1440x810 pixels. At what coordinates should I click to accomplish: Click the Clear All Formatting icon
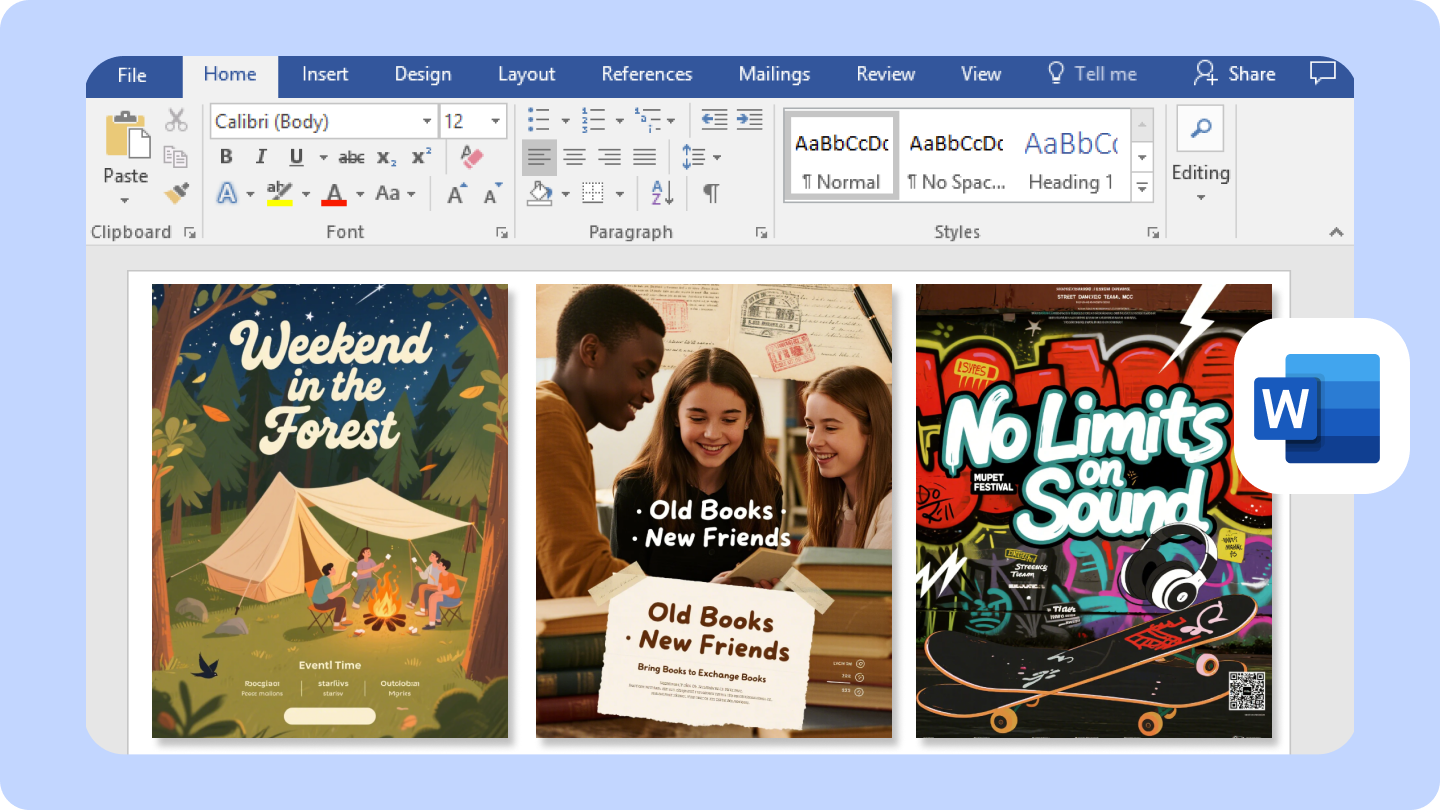[x=470, y=156]
